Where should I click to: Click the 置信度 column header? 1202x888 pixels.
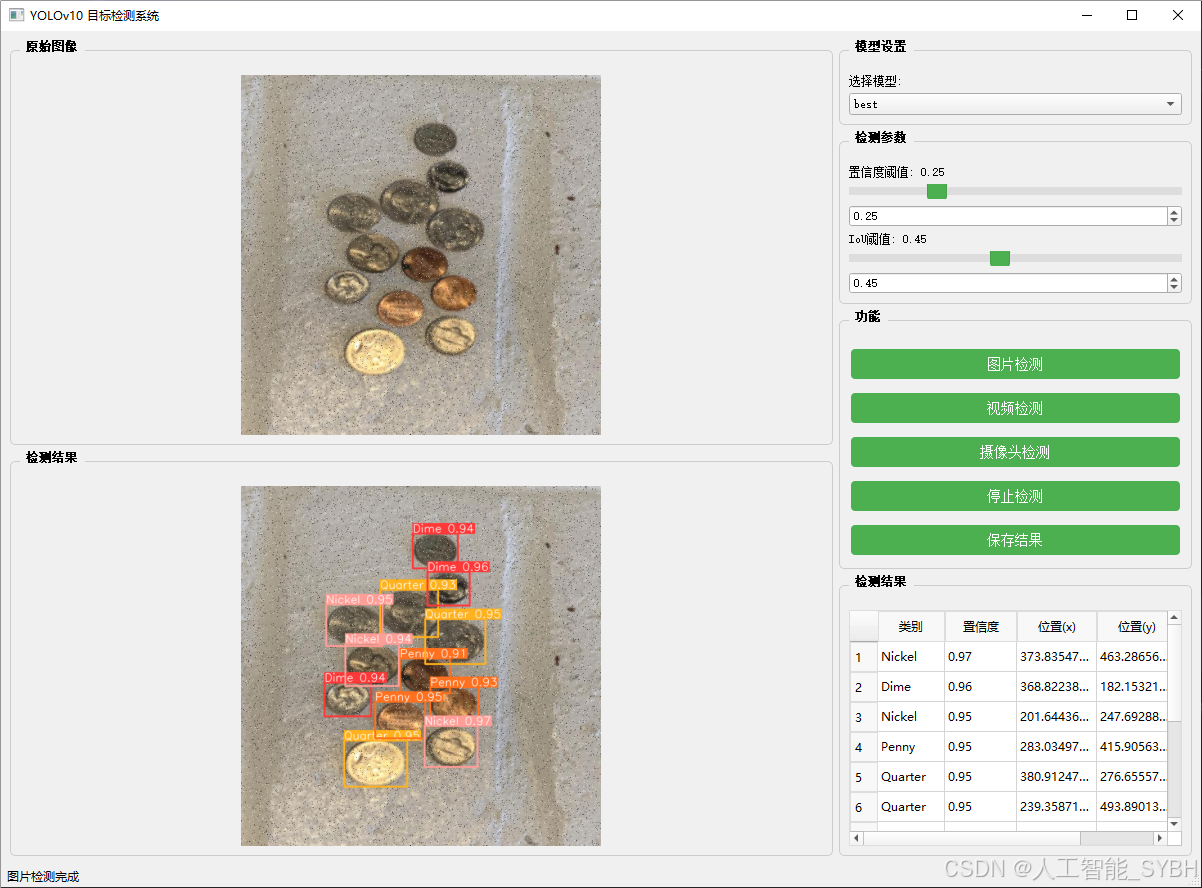coord(981,627)
